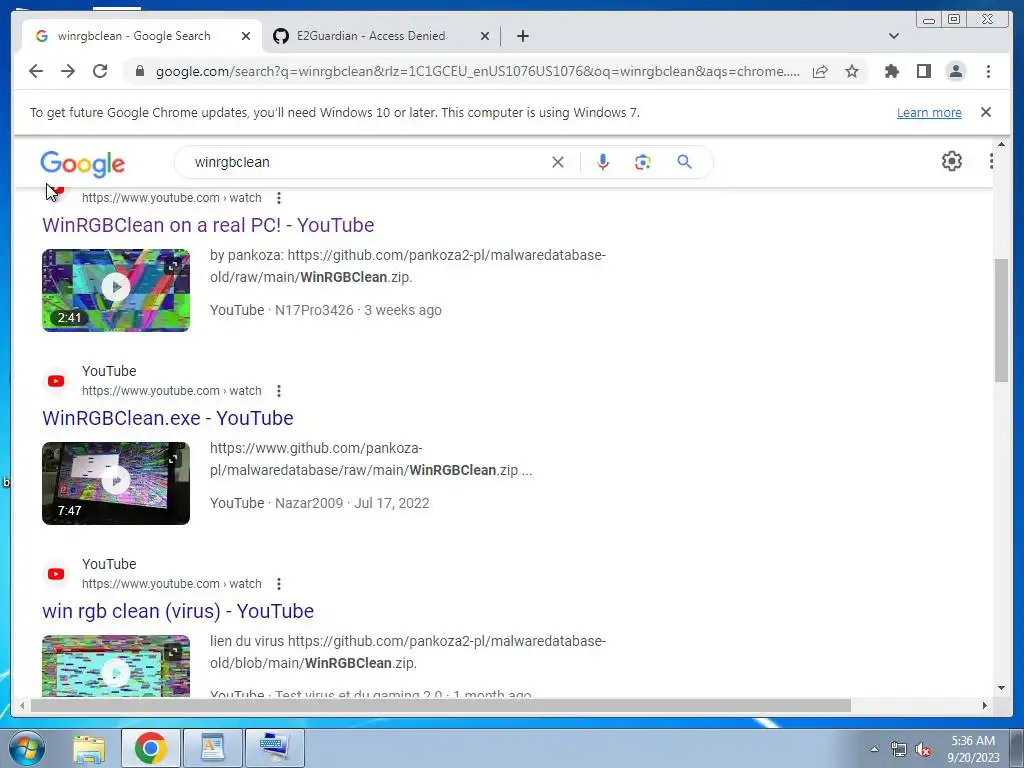
Task: Bookmark this tab with the star icon
Action: (852, 71)
